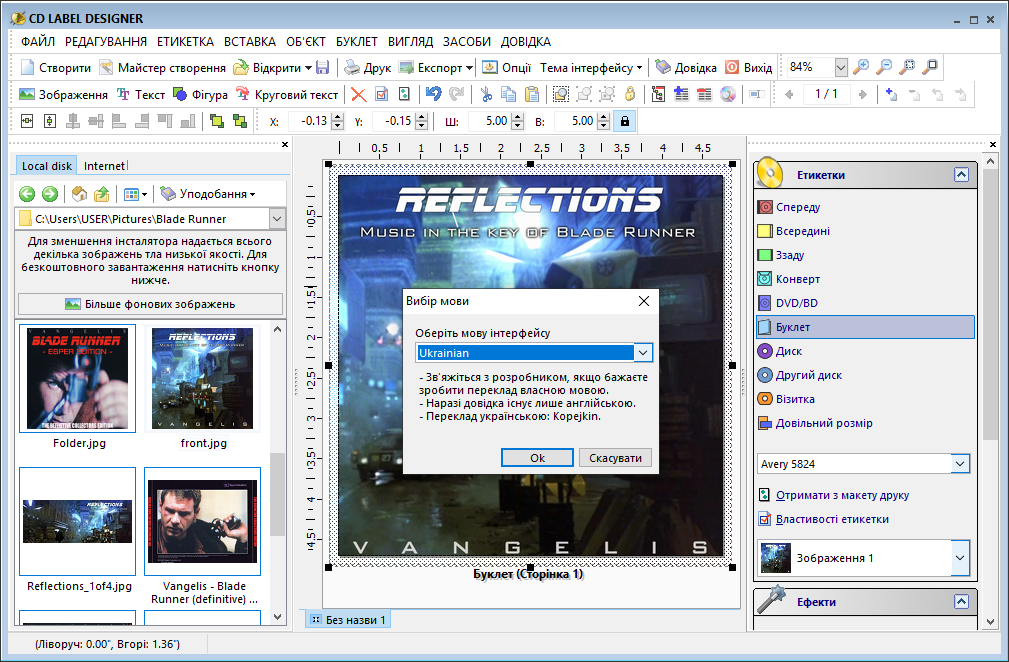Collapse the Етикетки panel section
The height and width of the screenshot is (662, 1009).
(961, 174)
